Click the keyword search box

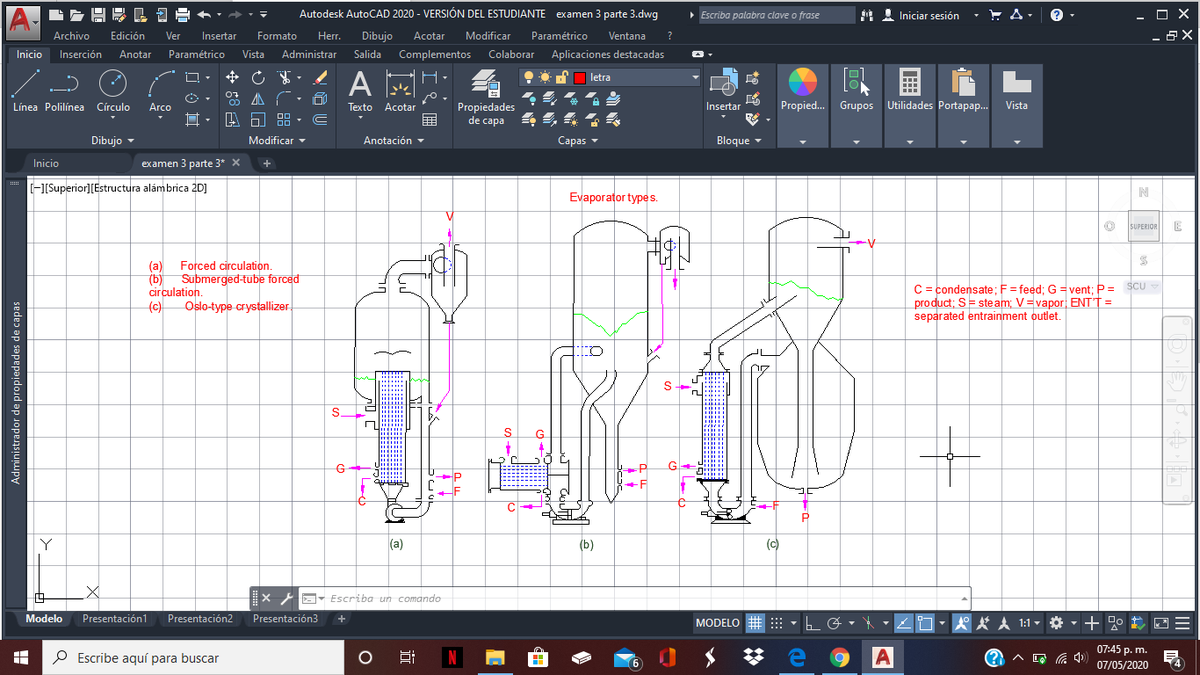click(776, 15)
